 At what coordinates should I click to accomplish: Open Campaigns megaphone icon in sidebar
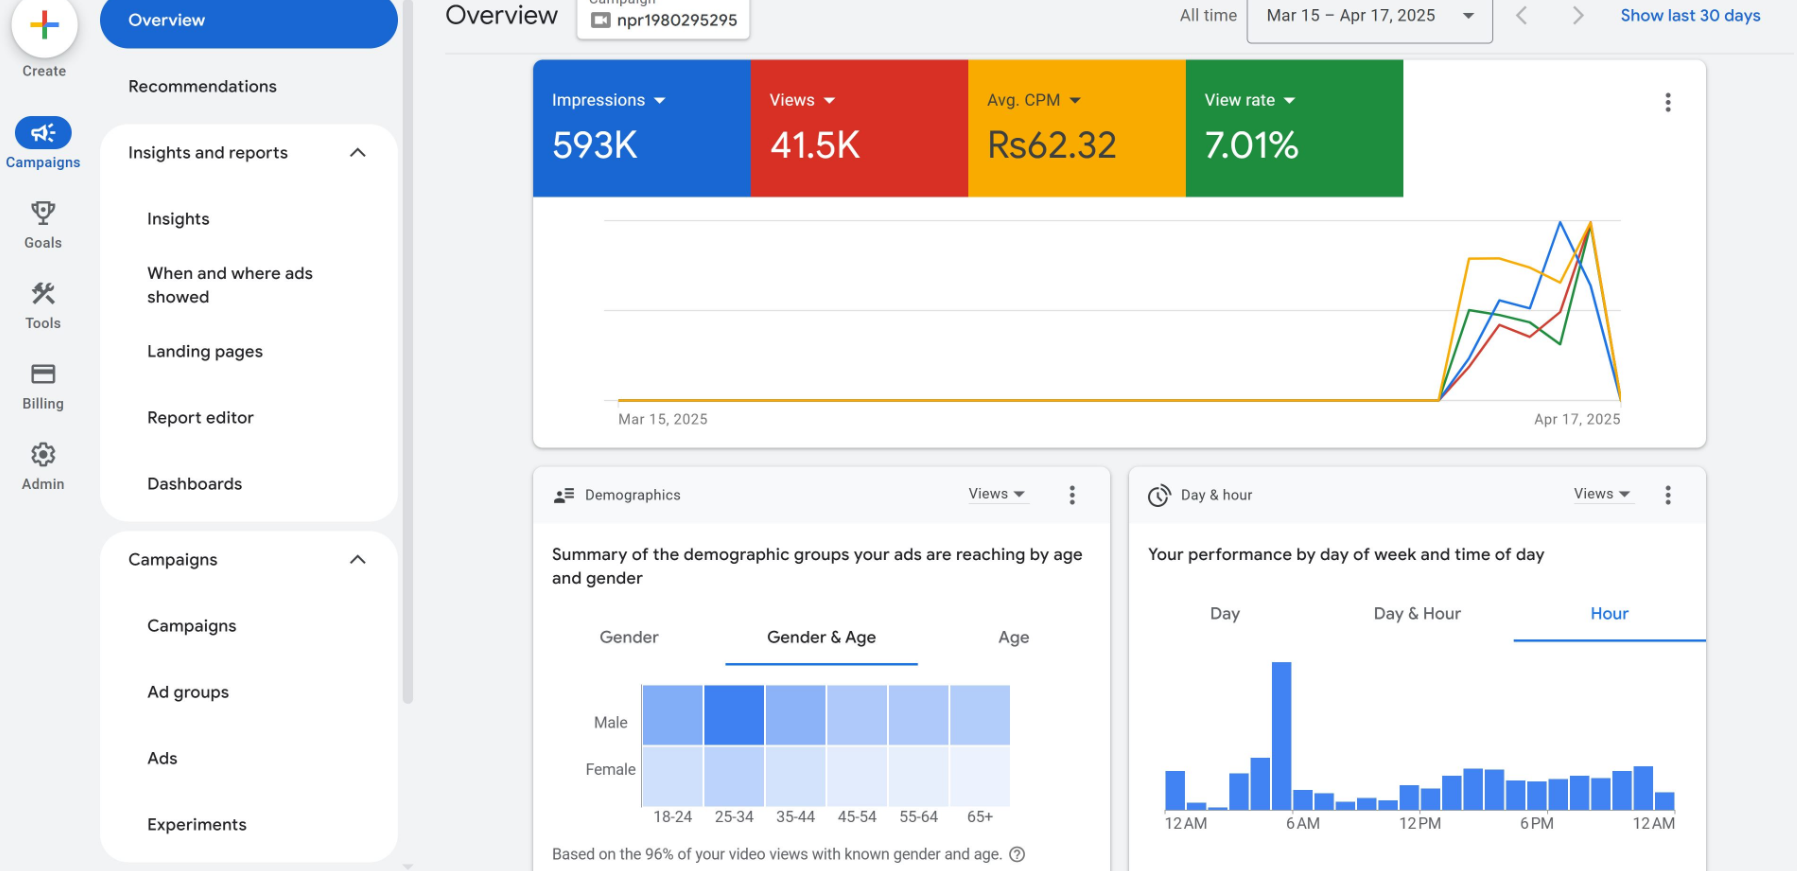(x=43, y=133)
